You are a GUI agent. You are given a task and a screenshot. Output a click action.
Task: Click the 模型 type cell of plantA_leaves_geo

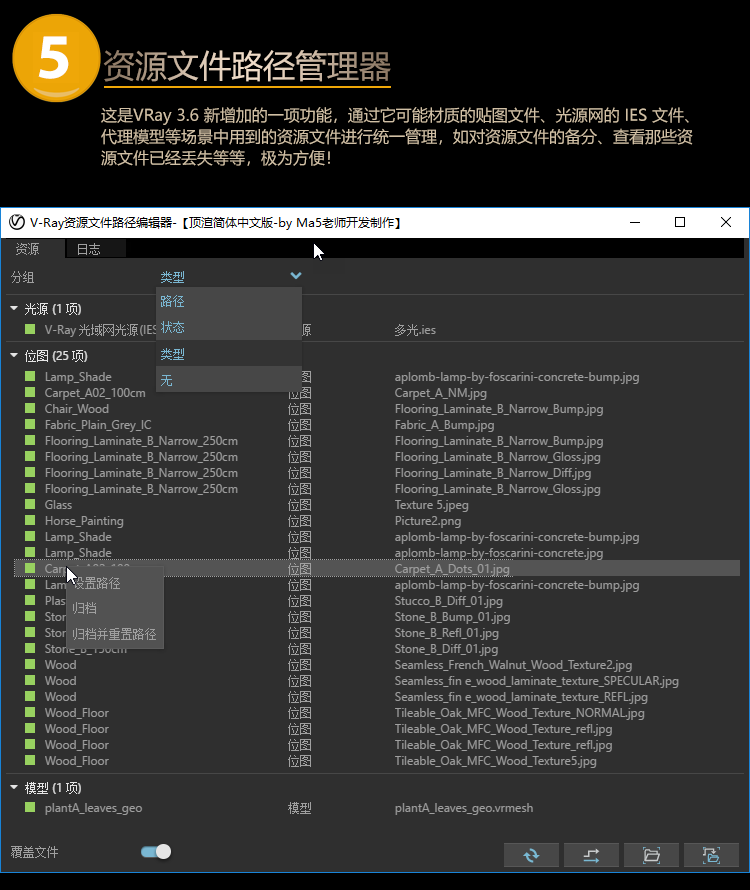click(299, 808)
